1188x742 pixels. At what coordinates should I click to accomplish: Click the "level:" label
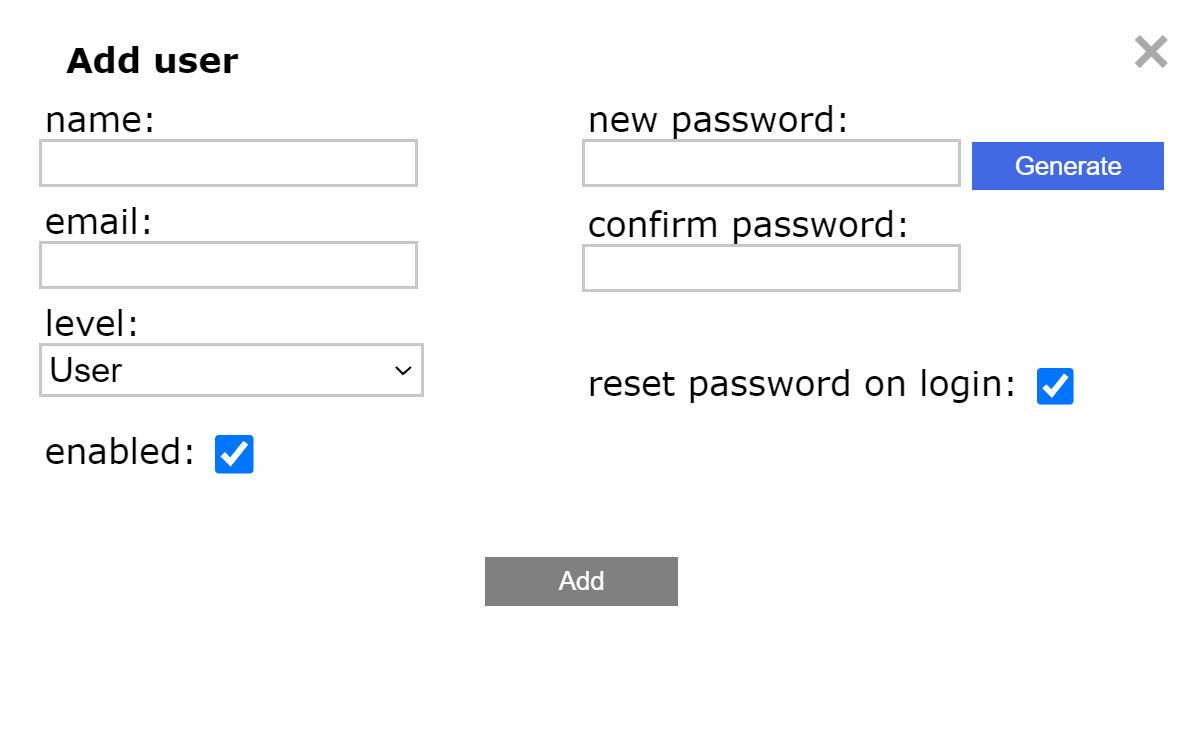point(92,323)
